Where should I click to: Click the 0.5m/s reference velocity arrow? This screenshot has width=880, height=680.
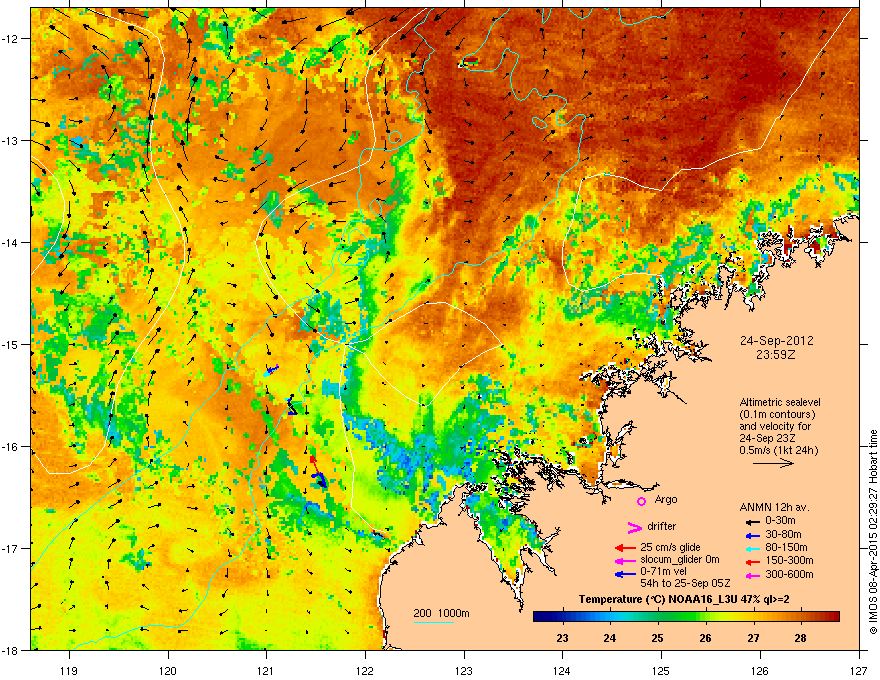click(773, 463)
